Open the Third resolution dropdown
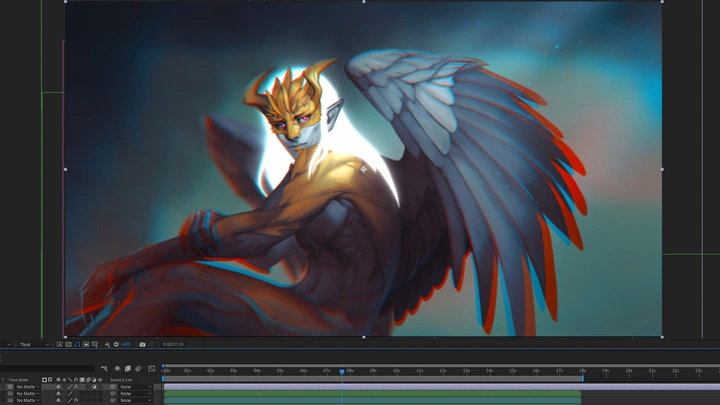720x405 pixels. (x=34, y=344)
